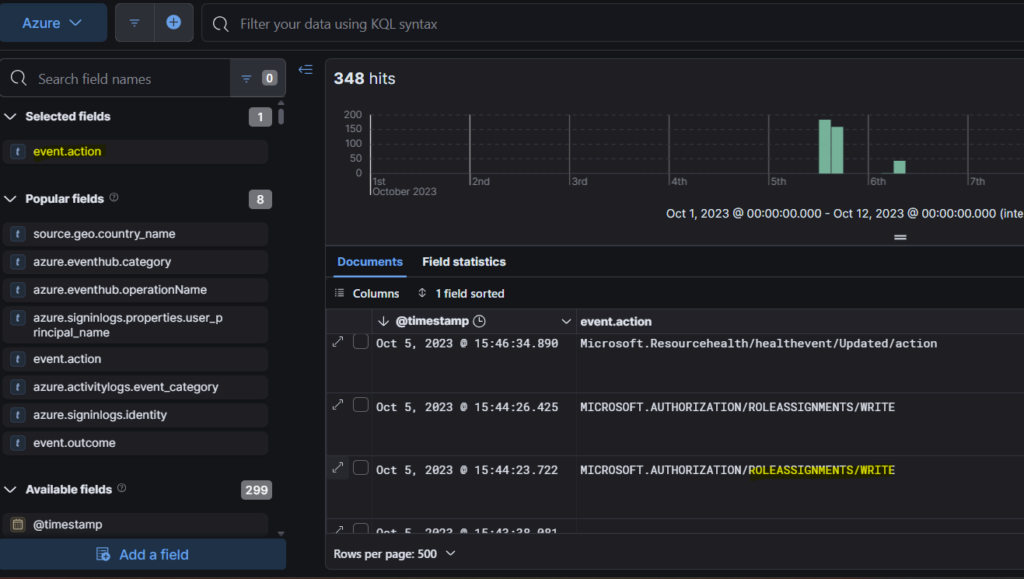The height and width of the screenshot is (579, 1024).
Task: Expand the 15:44:26.425 document details
Action: click(338, 405)
